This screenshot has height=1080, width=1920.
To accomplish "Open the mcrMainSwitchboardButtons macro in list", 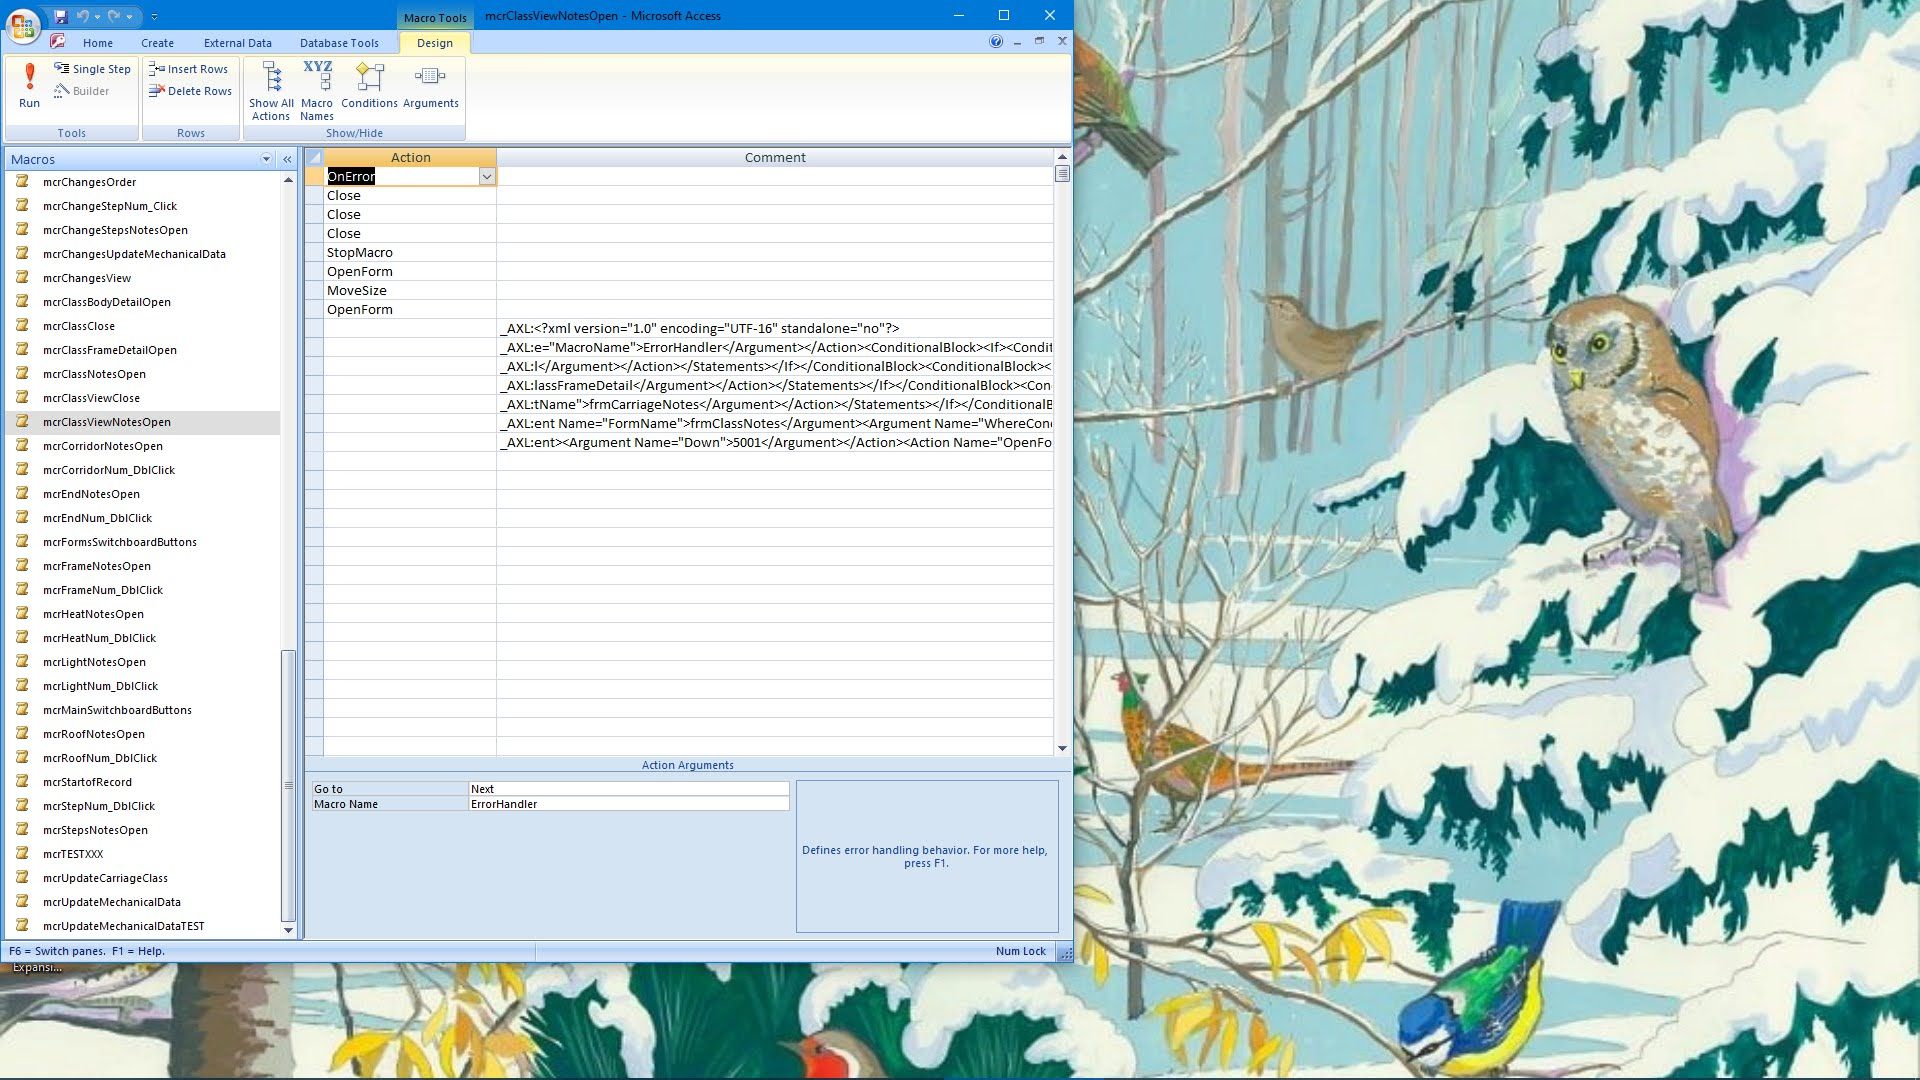I will 117,710.
